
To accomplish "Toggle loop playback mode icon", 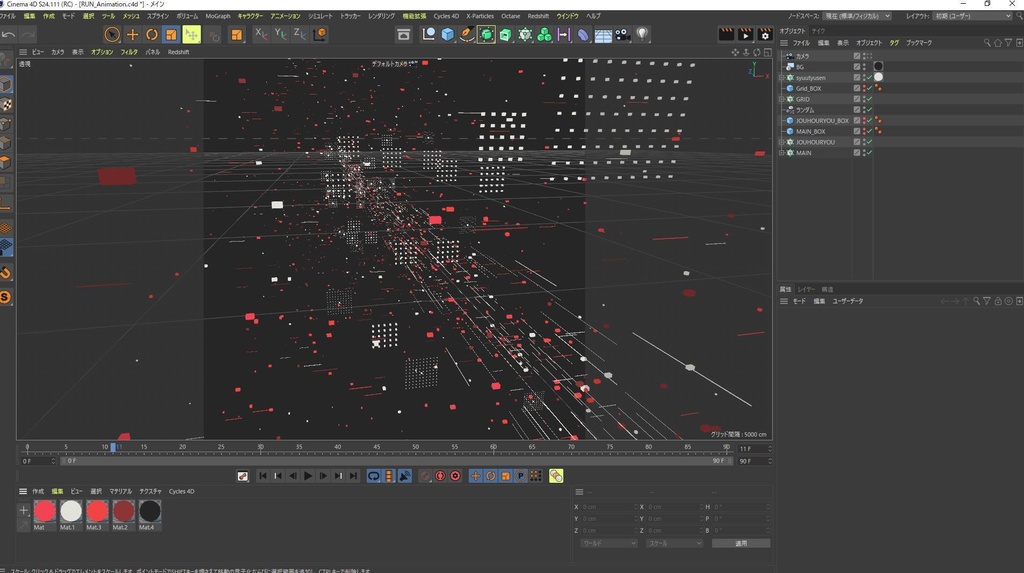I will coord(374,476).
